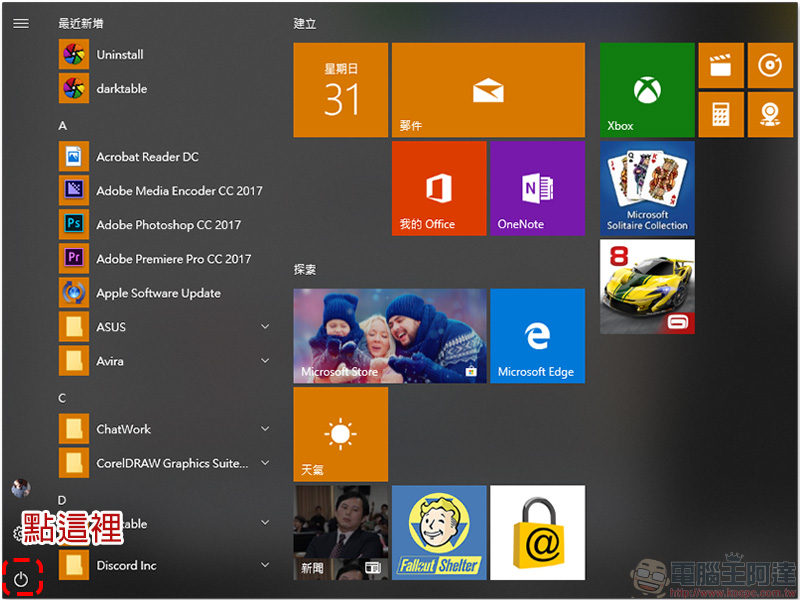Launch the Fallout Shelter tile
This screenshot has height=600, width=800.
point(439,533)
